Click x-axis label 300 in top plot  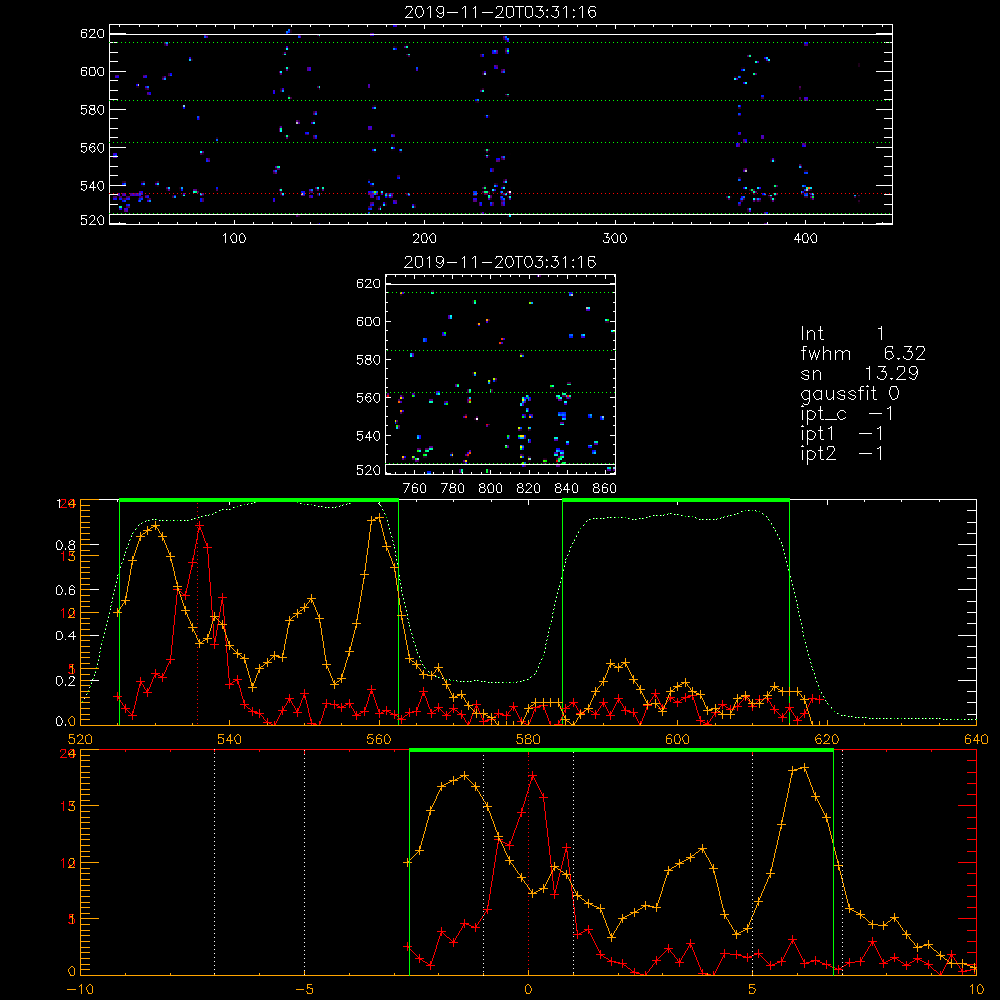click(x=615, y=239)
